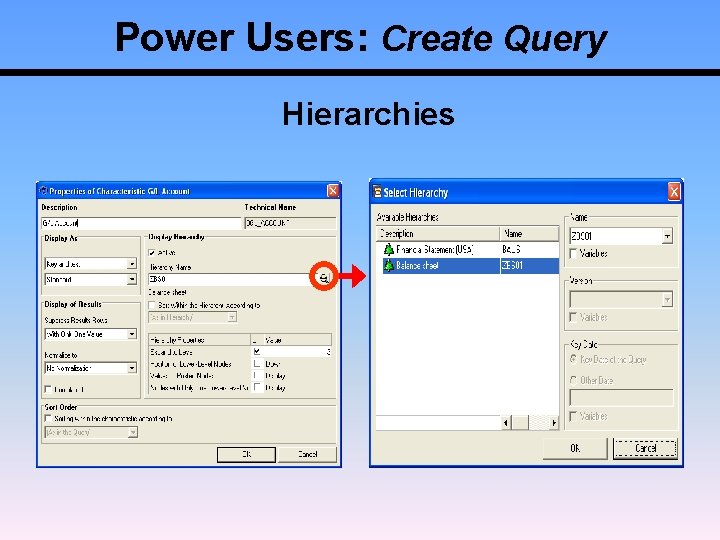This screenshot has width=720, height=540.
Task: Open the Version dropdown in Select Hierarchy
Action: tap(667, 300)
